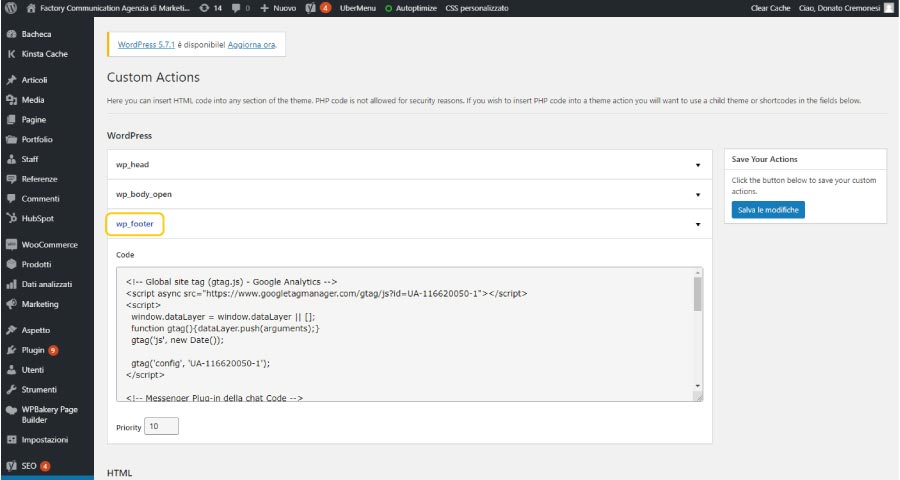Open the updates icon showing 14
The width and height of the screenshot is (900, 480).
coord(204,8)
